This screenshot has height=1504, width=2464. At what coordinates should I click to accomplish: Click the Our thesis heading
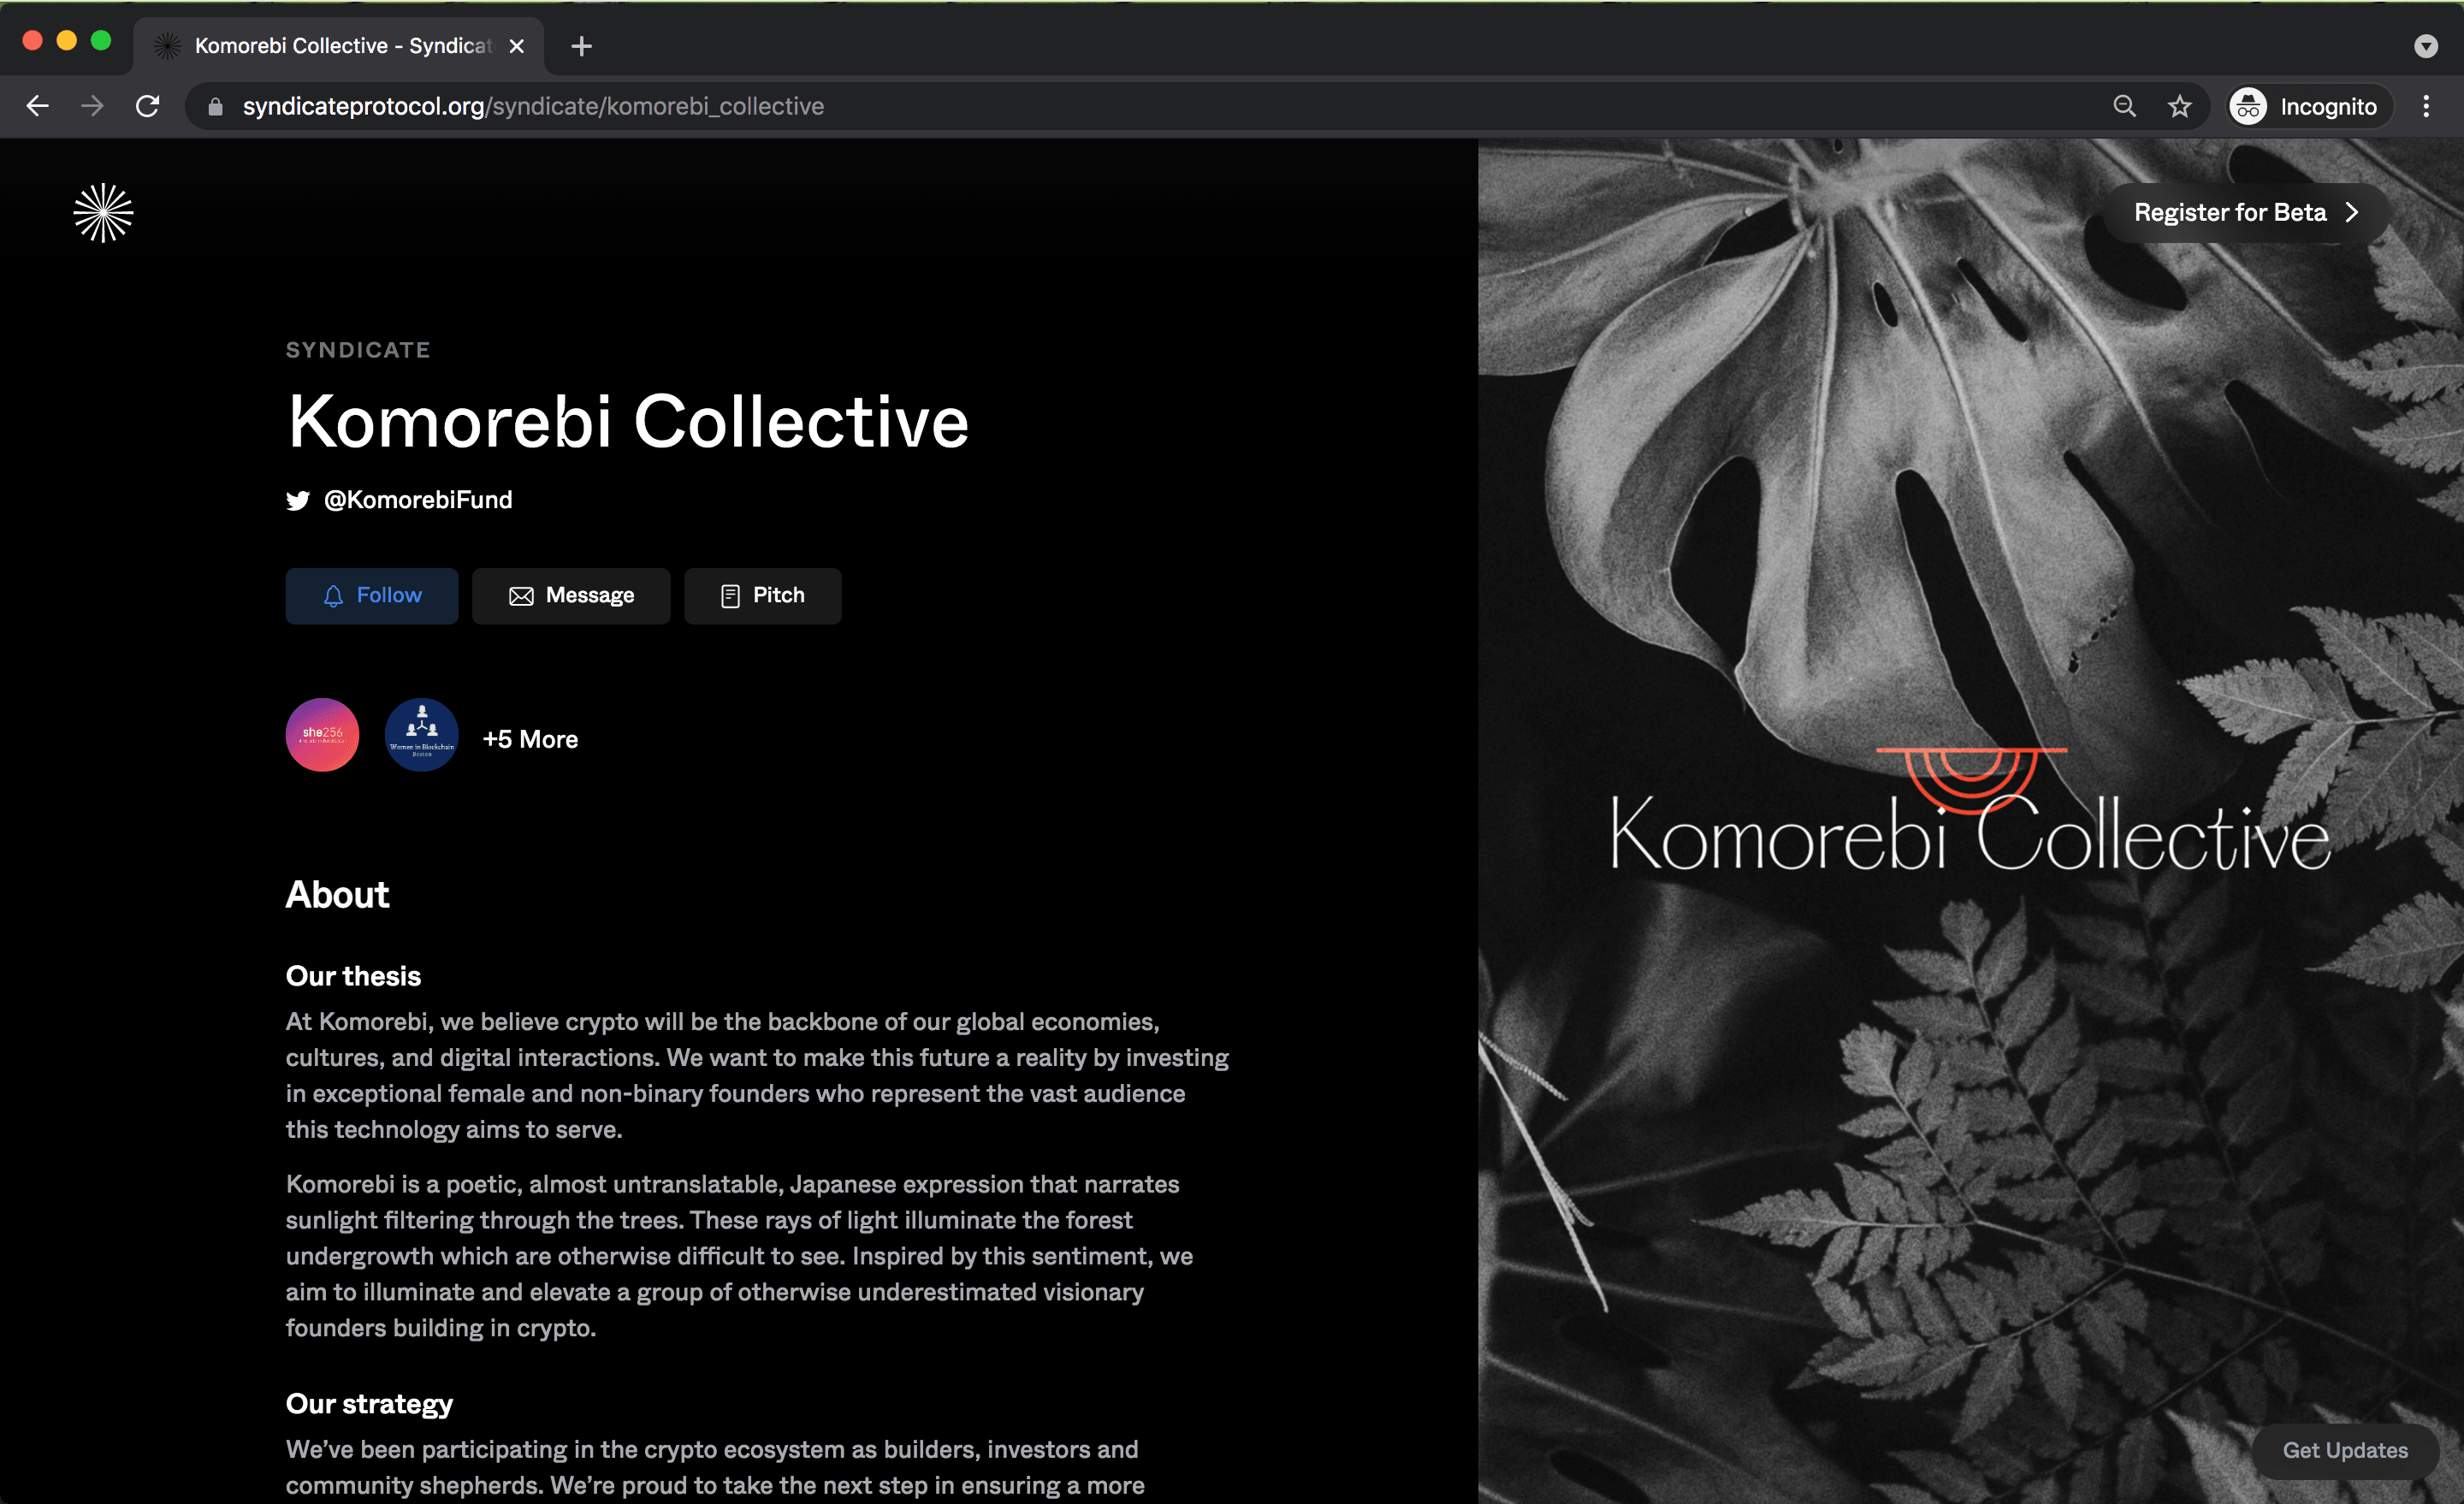pyautogui.click(x=353, y=976)
